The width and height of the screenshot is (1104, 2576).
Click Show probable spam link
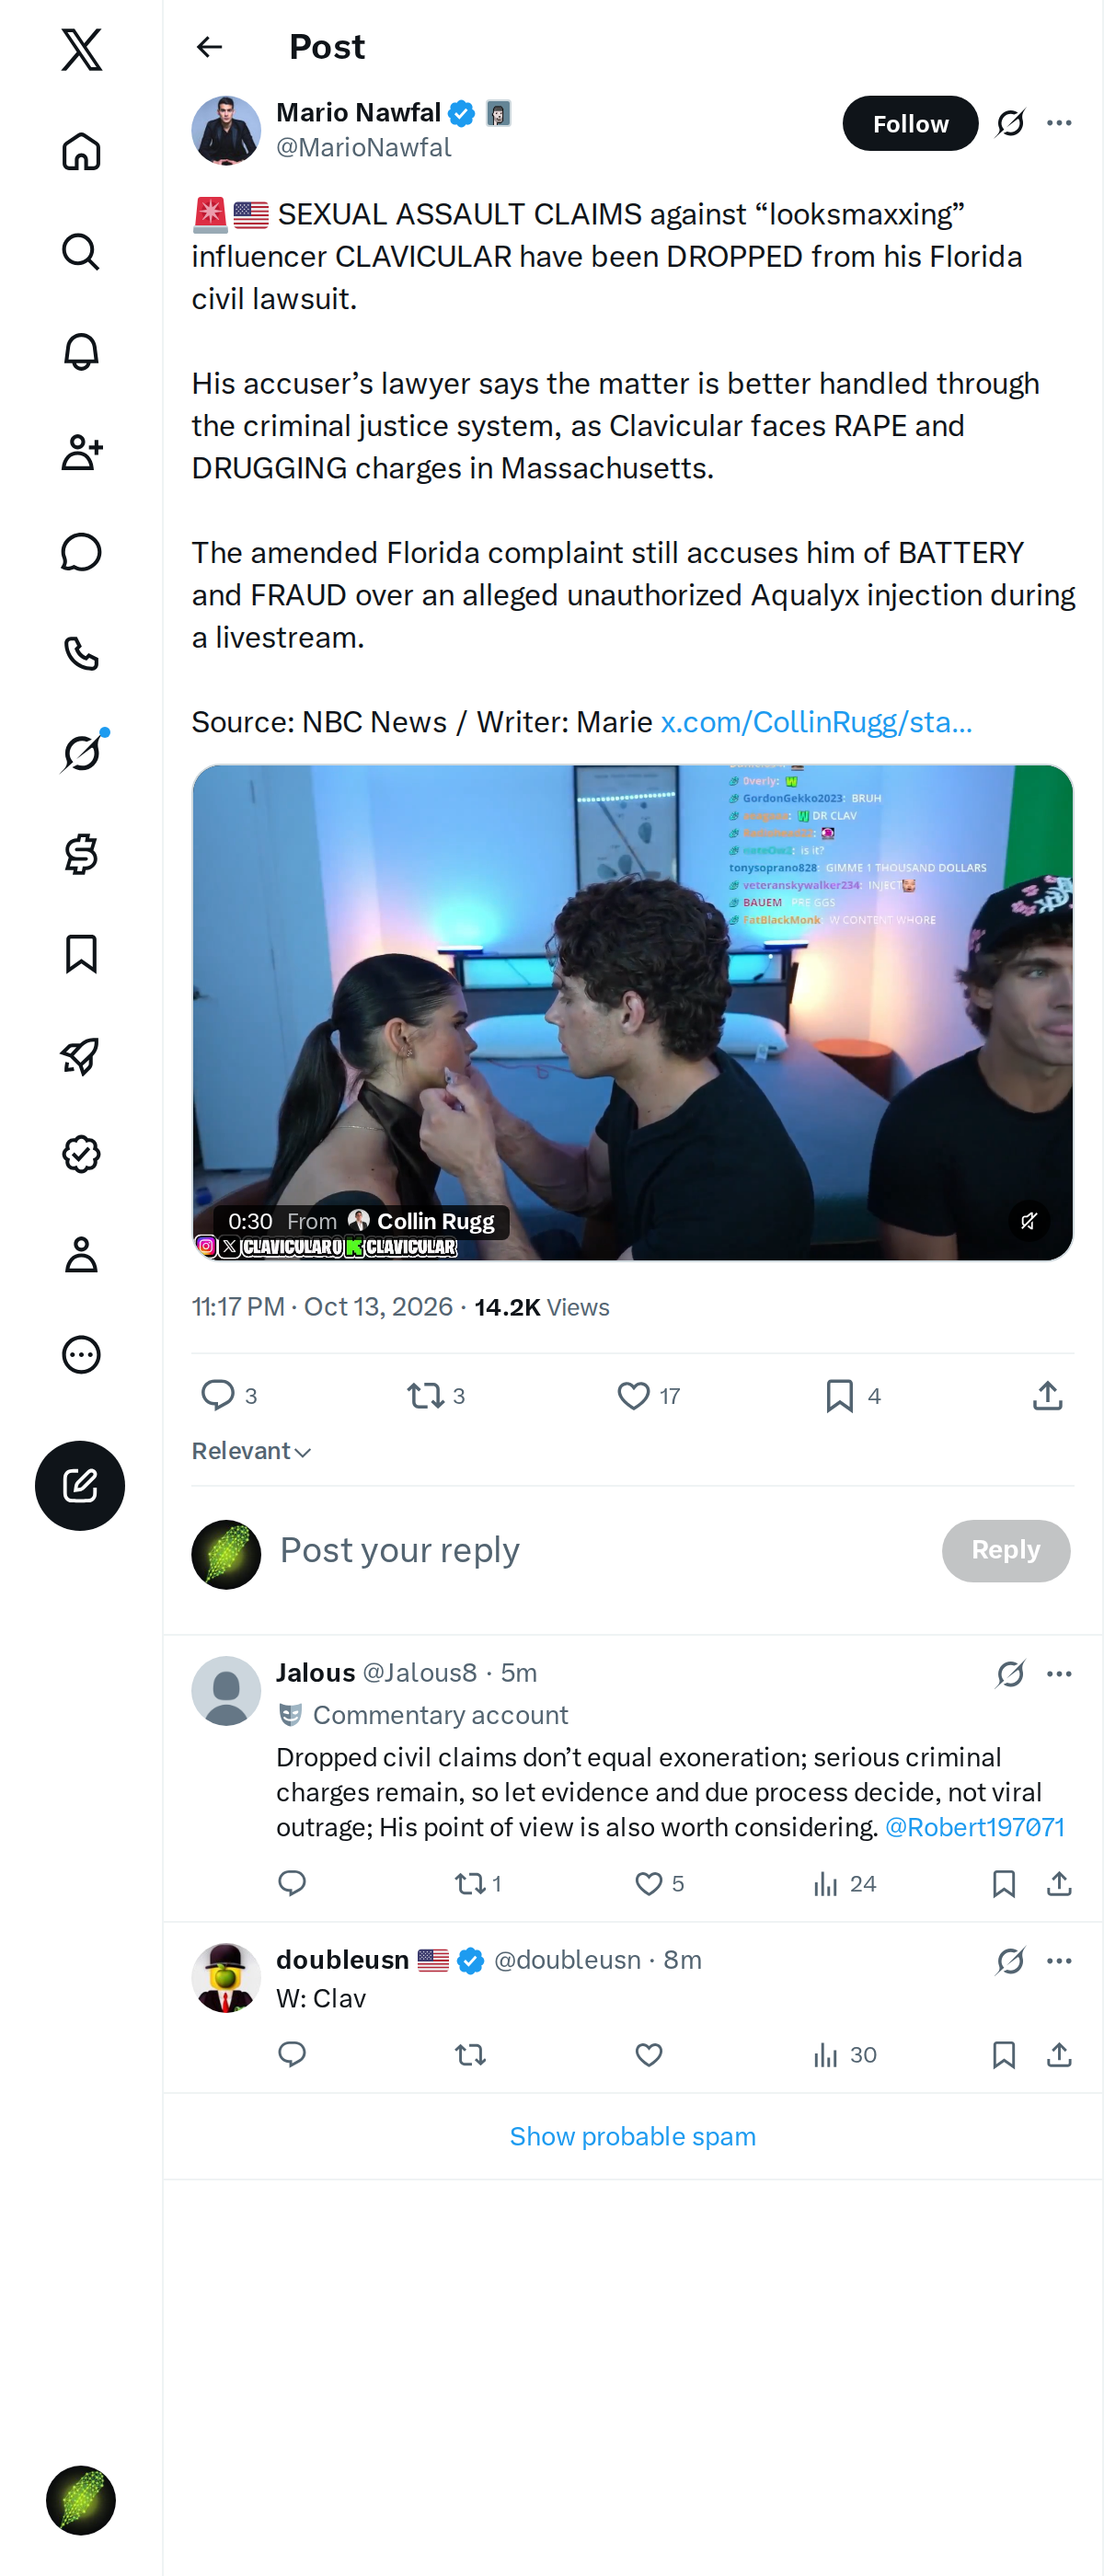(632, 2136)
